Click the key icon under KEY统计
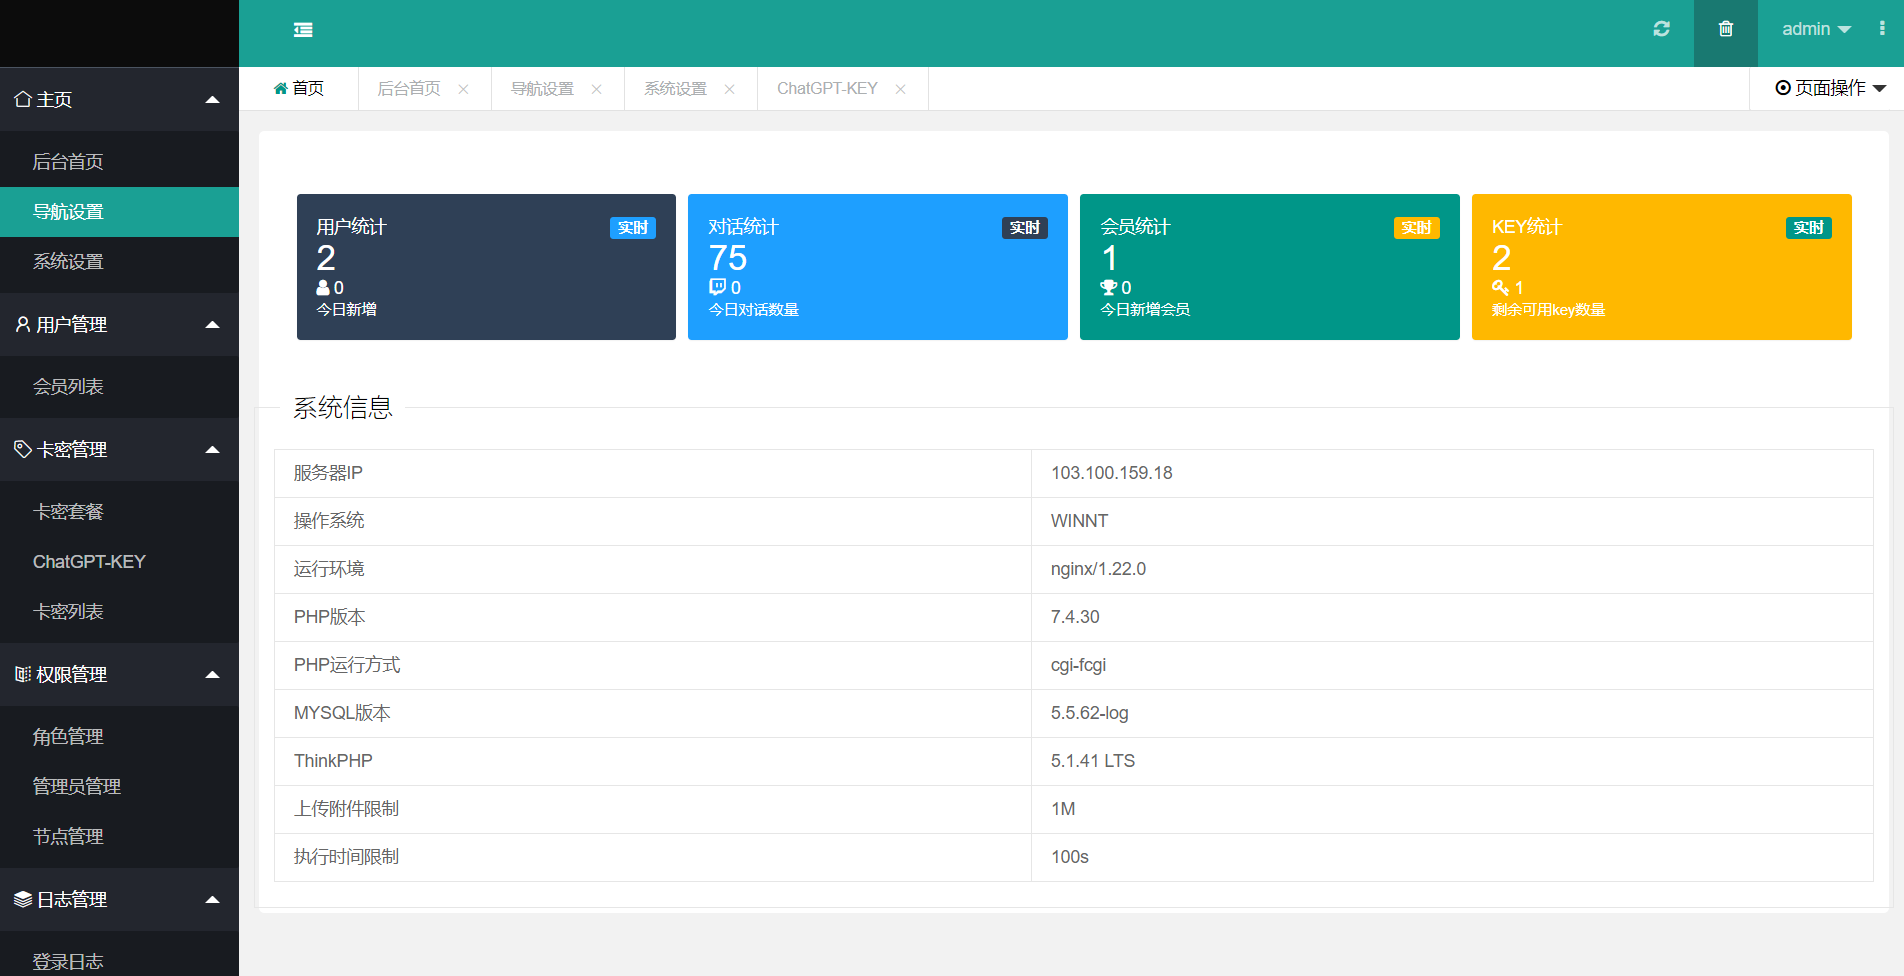 tap(1501, 287)
